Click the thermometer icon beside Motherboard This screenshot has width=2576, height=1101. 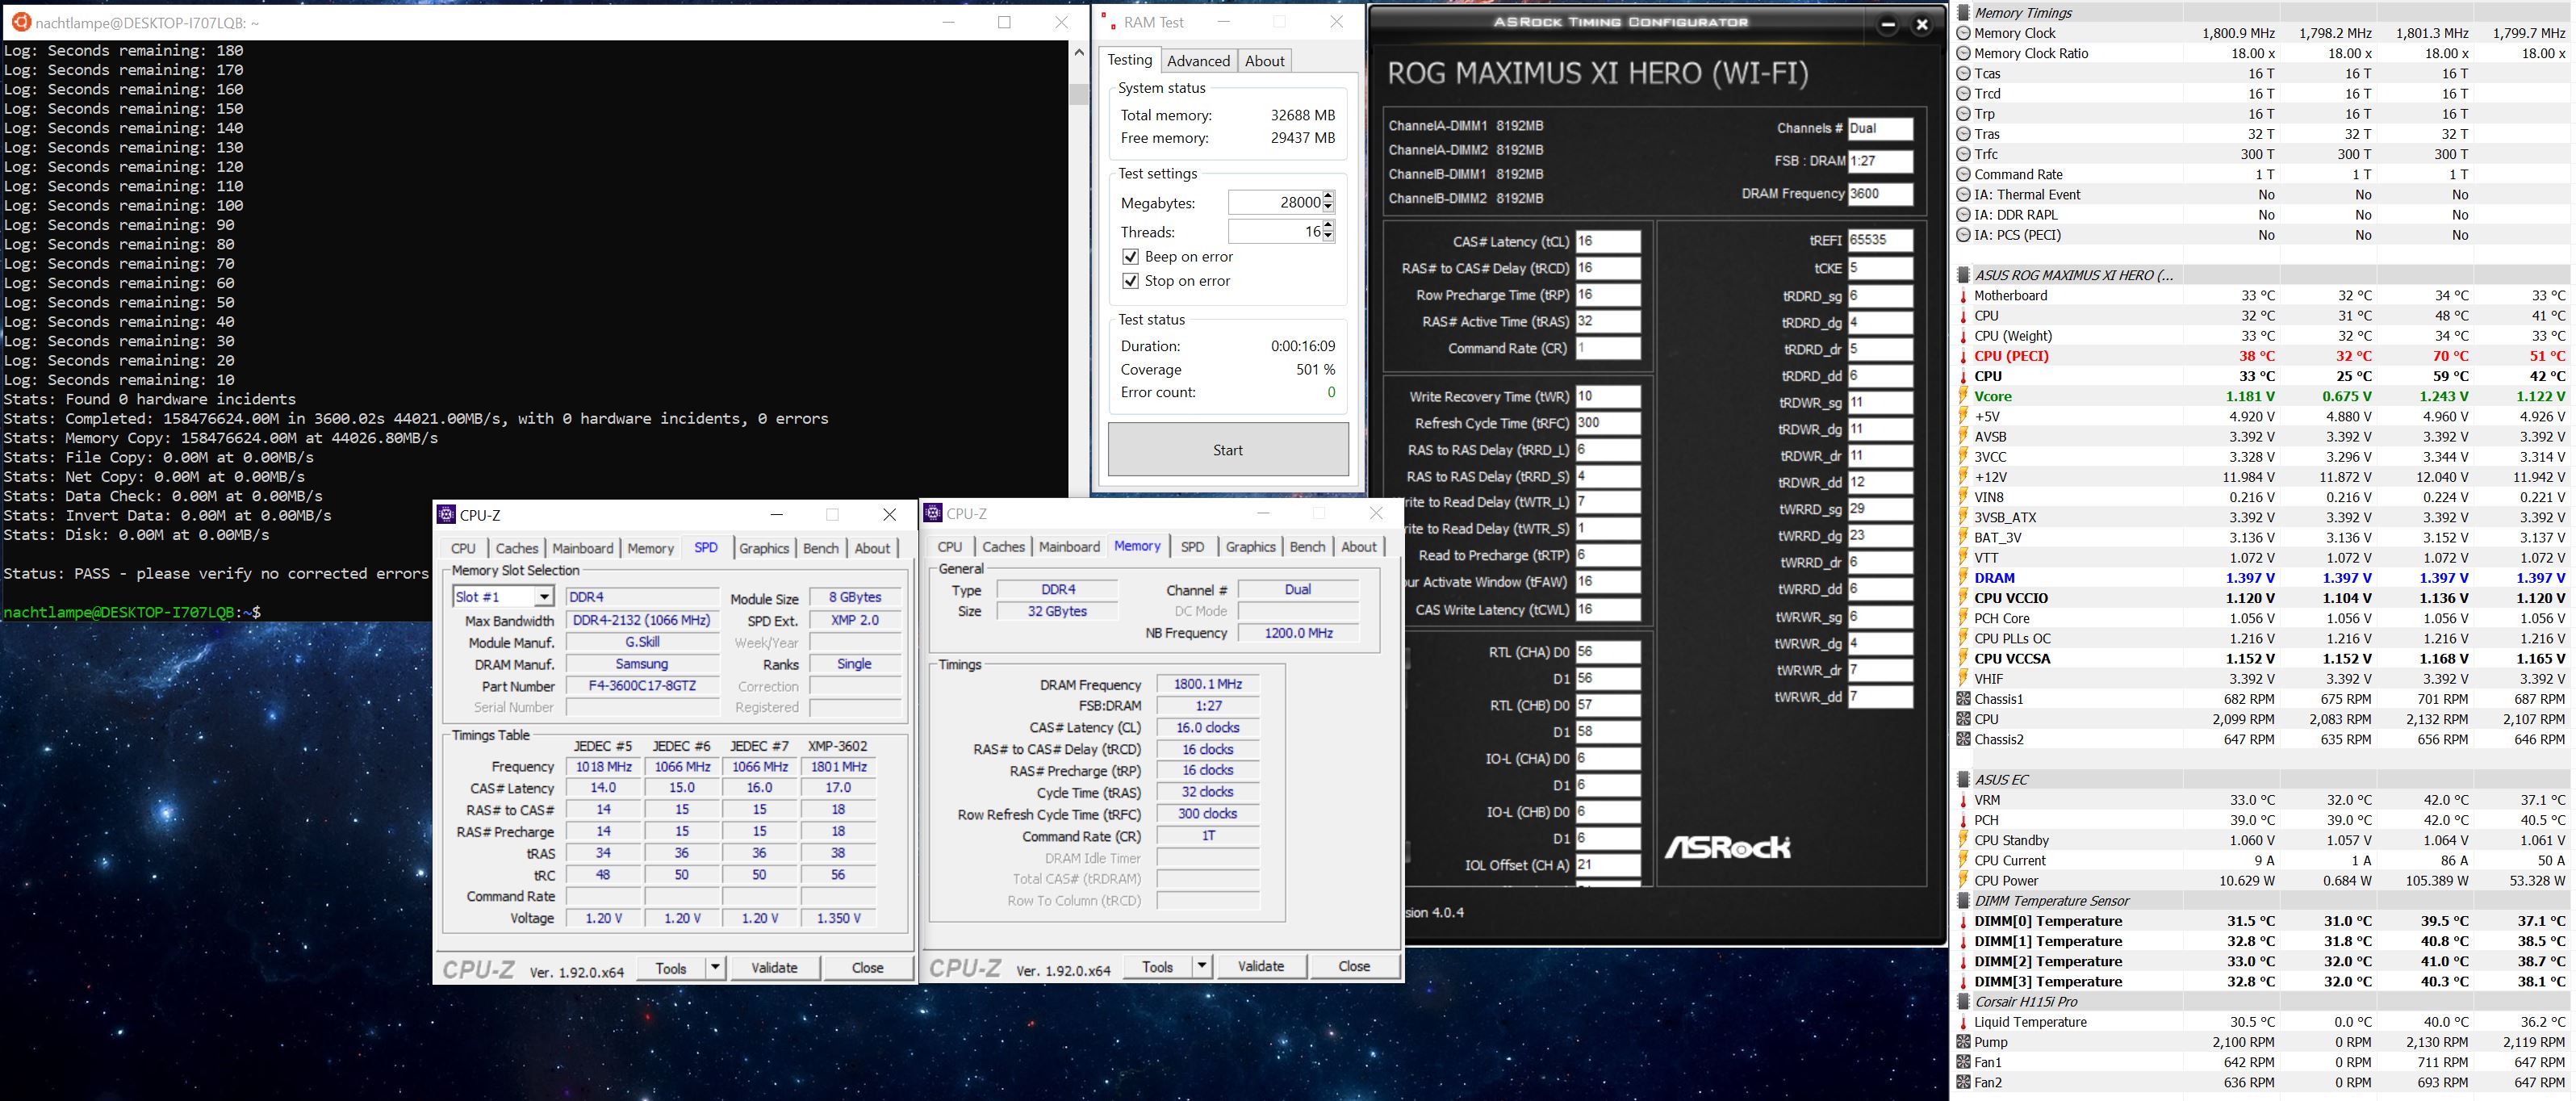[x=1963, y=296]
